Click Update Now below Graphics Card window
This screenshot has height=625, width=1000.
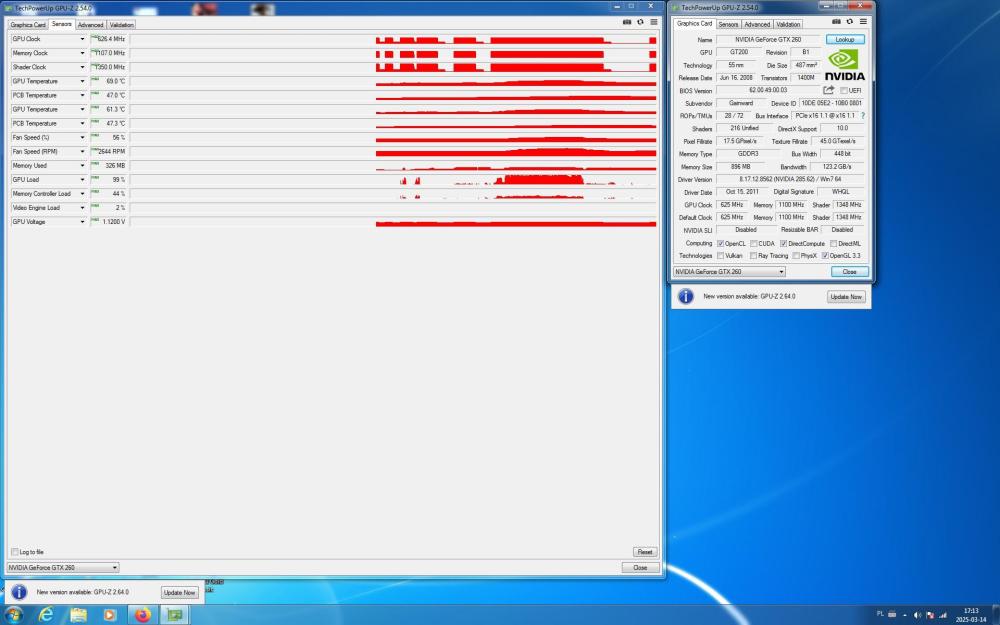[x=846, y=297]
